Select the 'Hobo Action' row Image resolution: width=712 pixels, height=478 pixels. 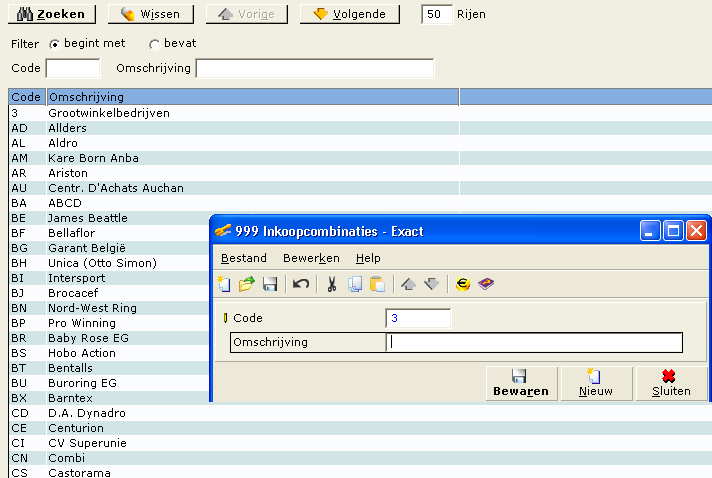pyautogui.click(x=109, y=353)
